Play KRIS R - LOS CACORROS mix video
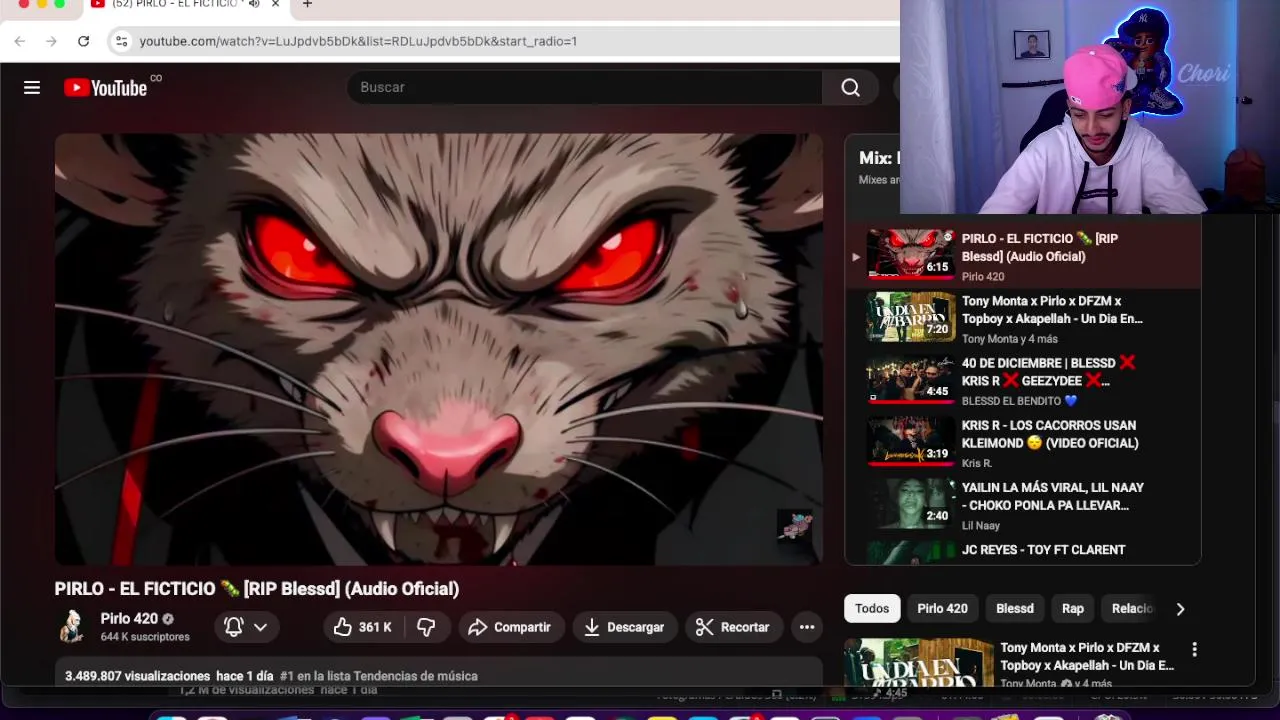1280x720 pixels. 1023,443
